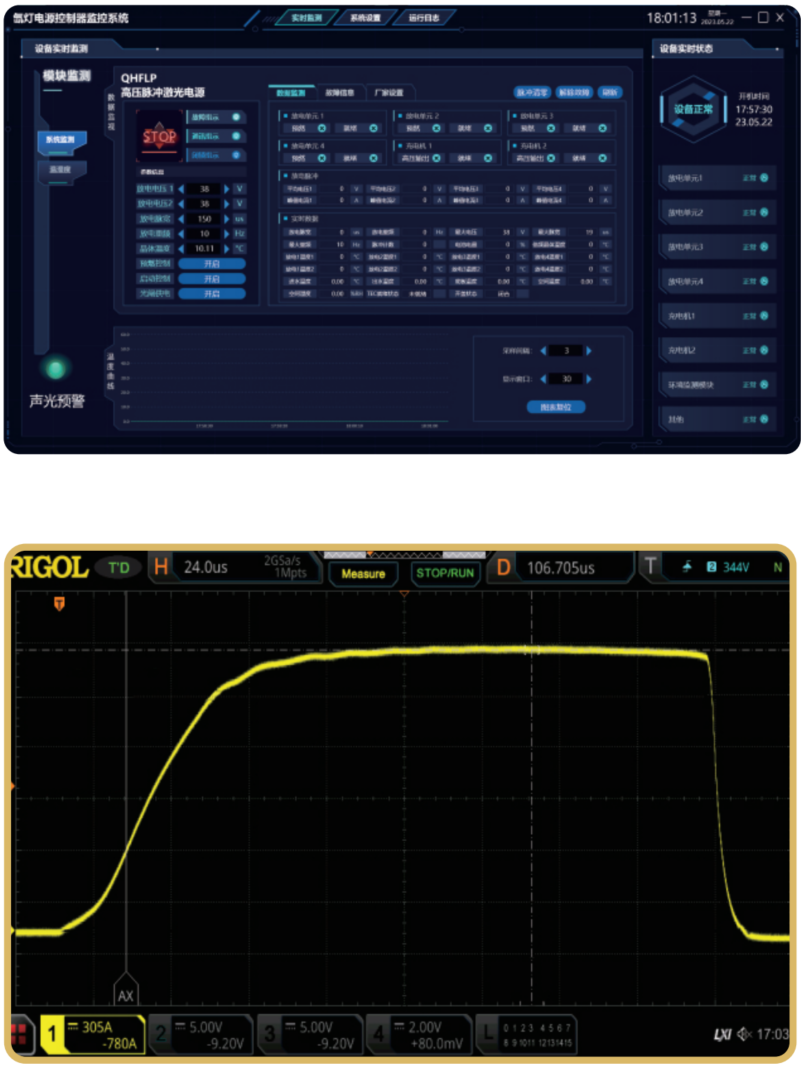The width and height of the screenshot is (801, 1071).
Task: Toggle the 光闸供电 开启 switch
Action: click(x=211, y=294)
